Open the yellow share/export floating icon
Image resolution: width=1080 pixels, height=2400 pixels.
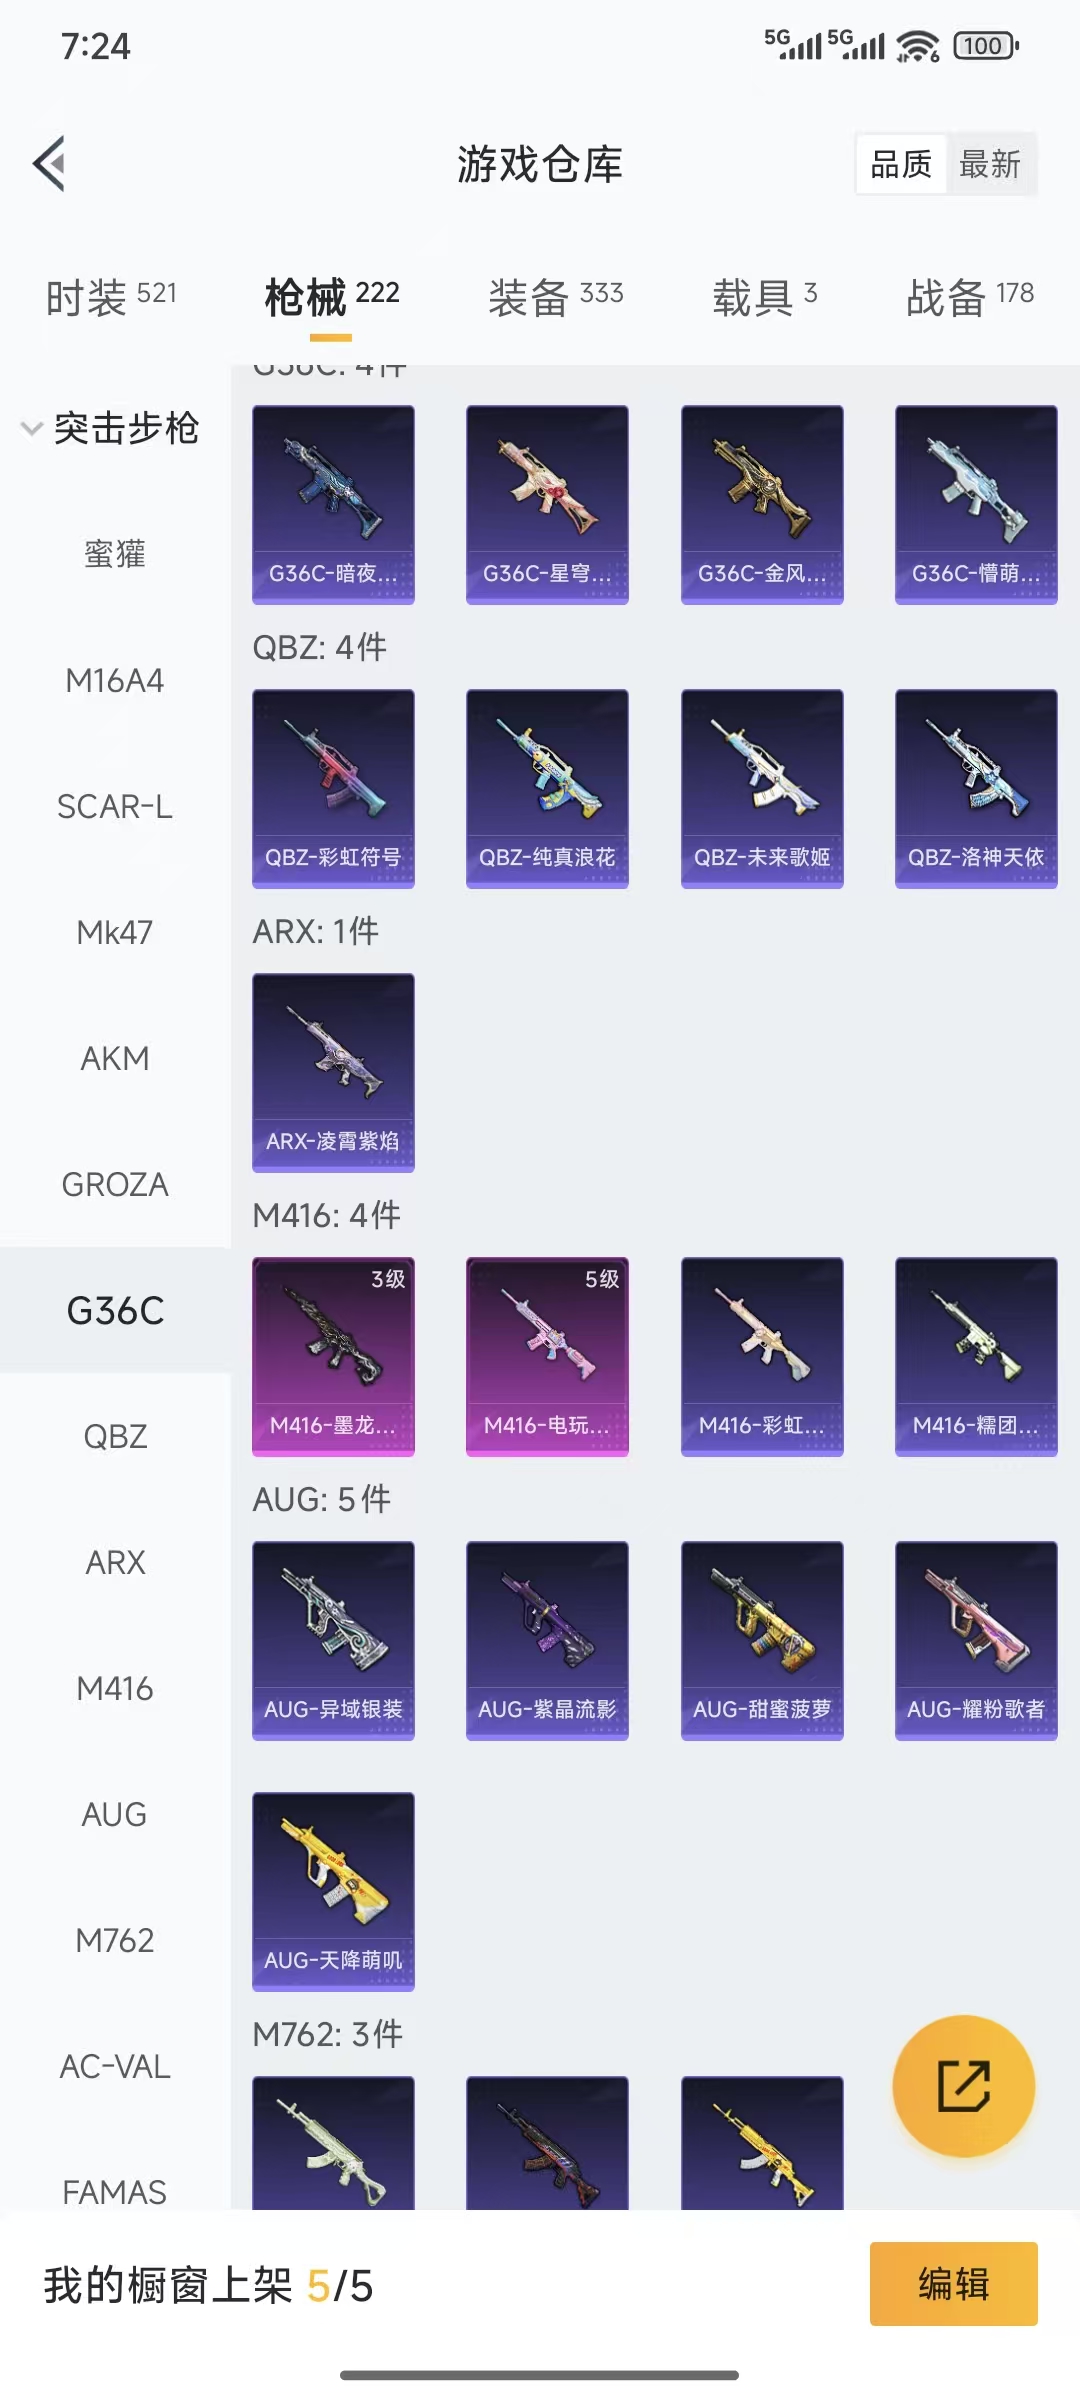tap(963, 2086)
